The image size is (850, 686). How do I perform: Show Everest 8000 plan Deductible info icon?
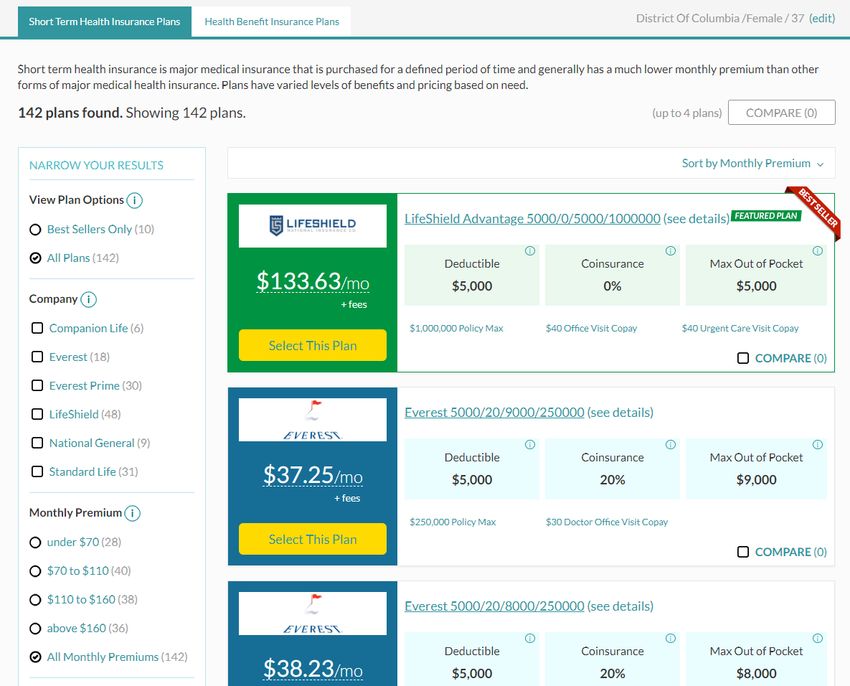point(530,638)
